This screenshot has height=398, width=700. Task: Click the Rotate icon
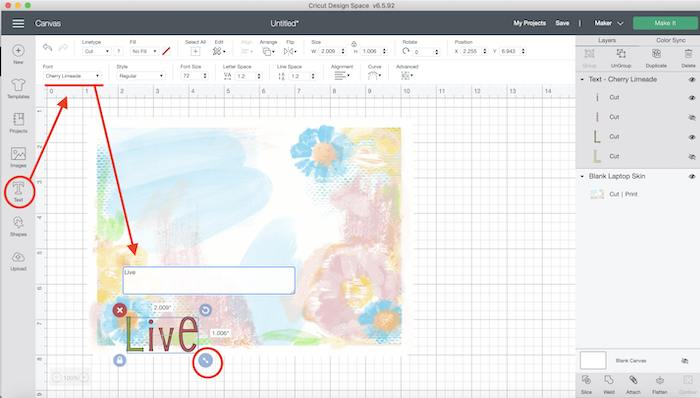point(406,51)
